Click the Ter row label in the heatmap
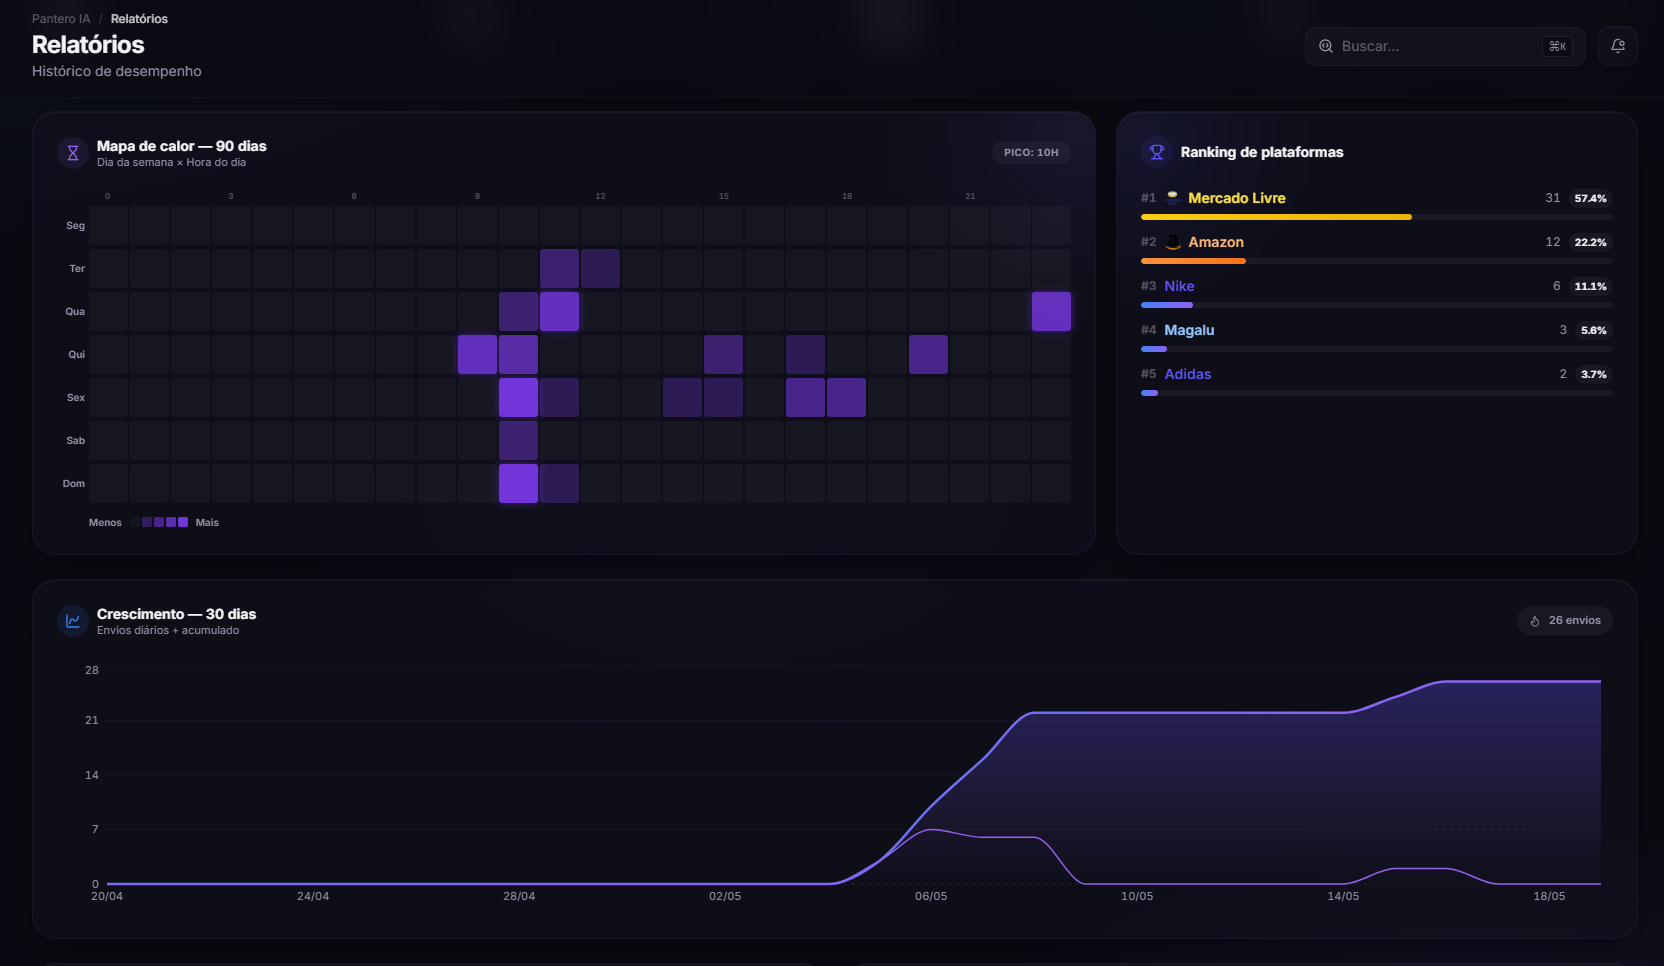 [x=77, y=268]
